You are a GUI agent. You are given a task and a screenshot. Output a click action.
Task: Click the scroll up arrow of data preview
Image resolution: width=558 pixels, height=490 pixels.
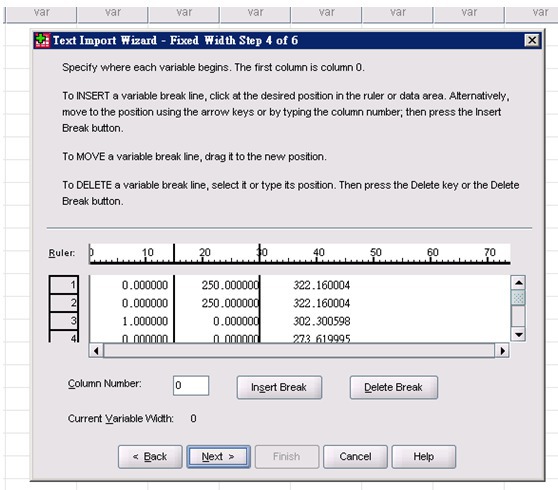point(518,283)
